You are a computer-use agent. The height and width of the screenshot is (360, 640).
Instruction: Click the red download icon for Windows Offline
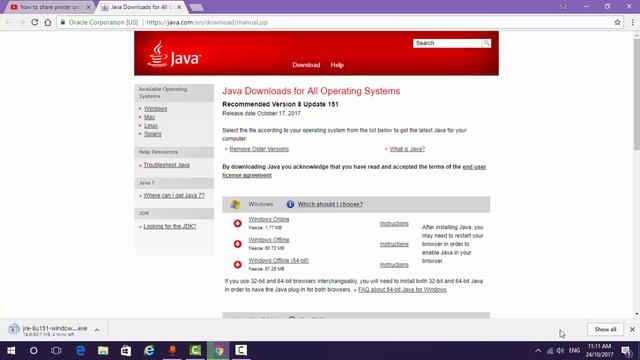(x=238, y=244)
